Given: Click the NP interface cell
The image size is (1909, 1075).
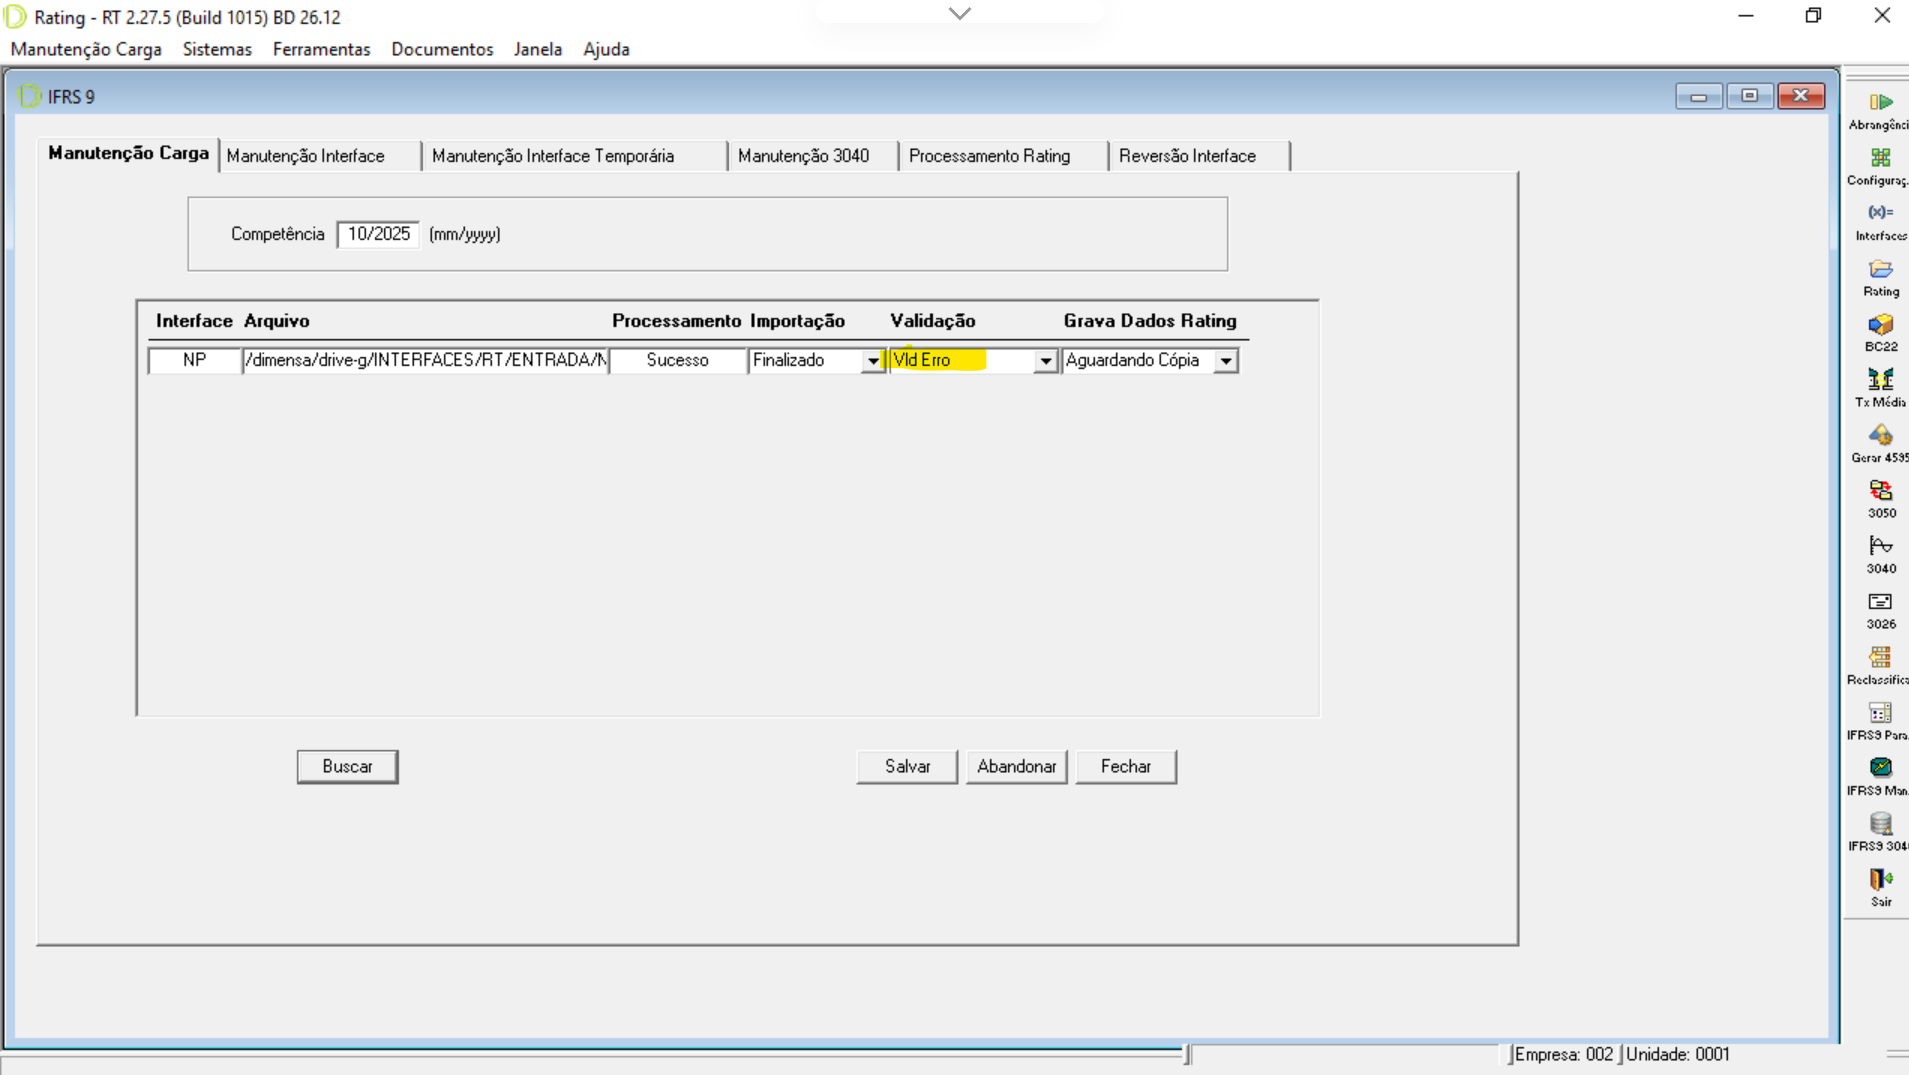Looking at the screenshot, I should 194,361.
